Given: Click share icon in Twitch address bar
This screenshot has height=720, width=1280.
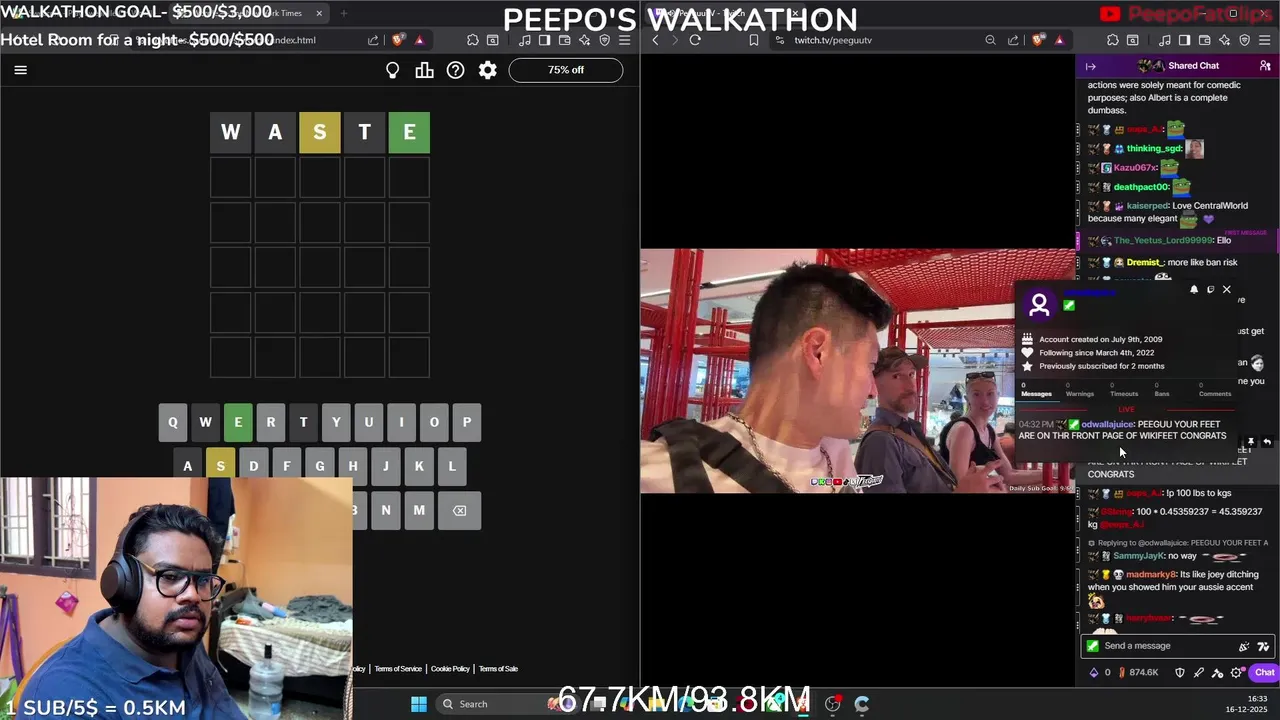Looking at the screenshot, I should point(1013,40).
